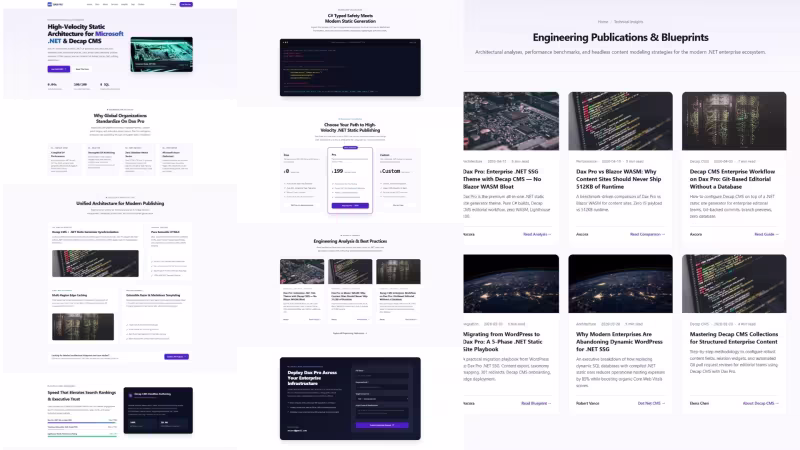This screenshot has height=450, width=800.
Task: Click the Choose Your Path pricing heading
Action: [x=350, y=127]
